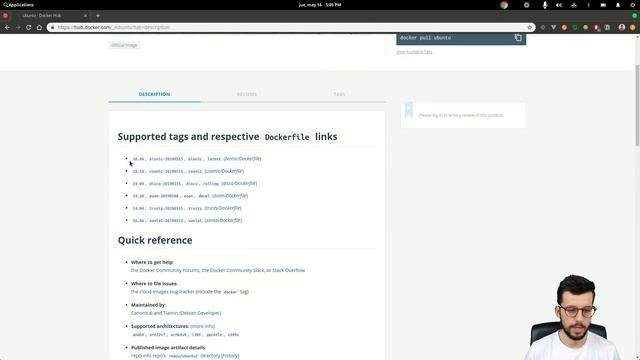Open the power icon in the top panel

[x=632, y=5]
